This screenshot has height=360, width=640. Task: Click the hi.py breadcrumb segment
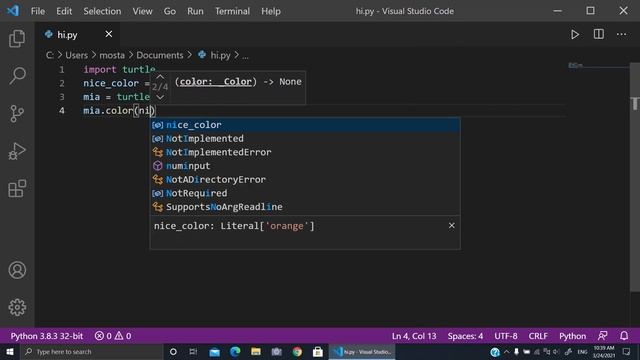click(x=220, y=55)
